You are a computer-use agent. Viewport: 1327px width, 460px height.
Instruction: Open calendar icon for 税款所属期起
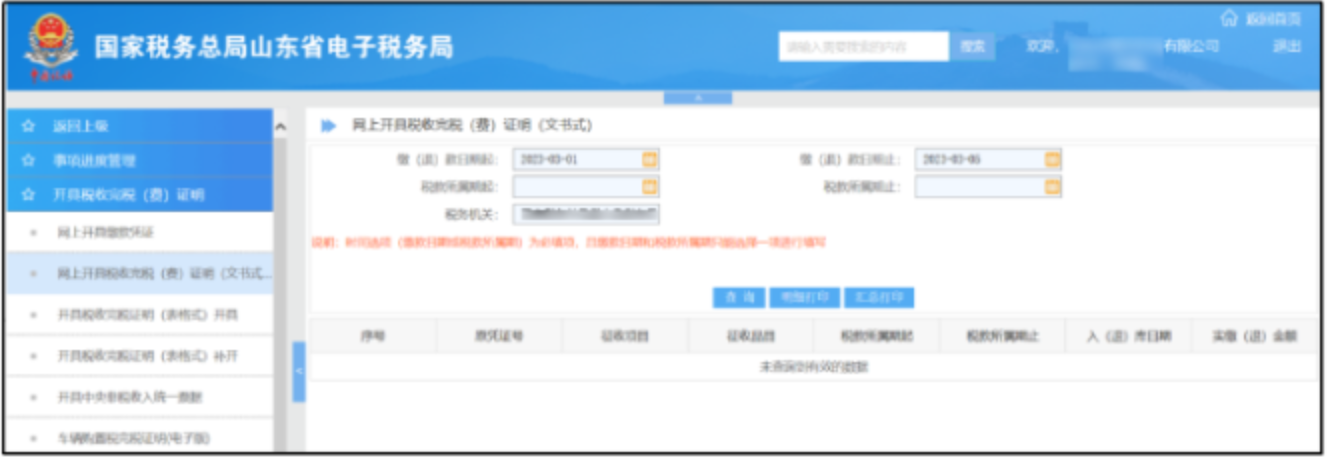click(649, 186)
